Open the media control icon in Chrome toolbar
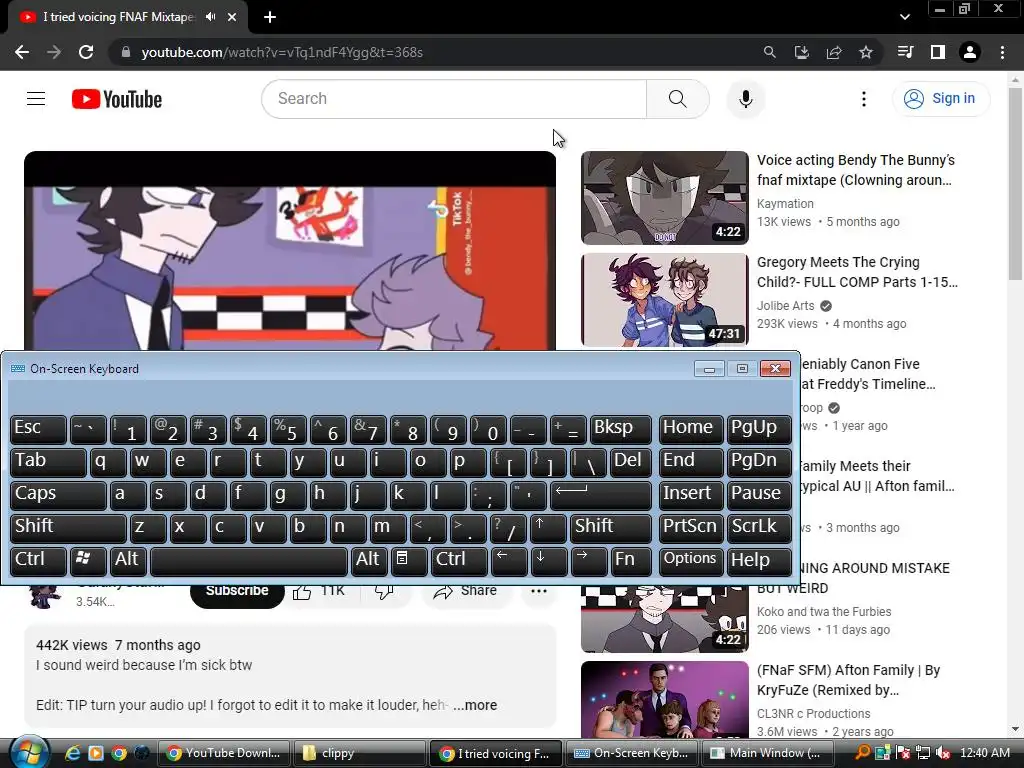 tap(905, 52)
